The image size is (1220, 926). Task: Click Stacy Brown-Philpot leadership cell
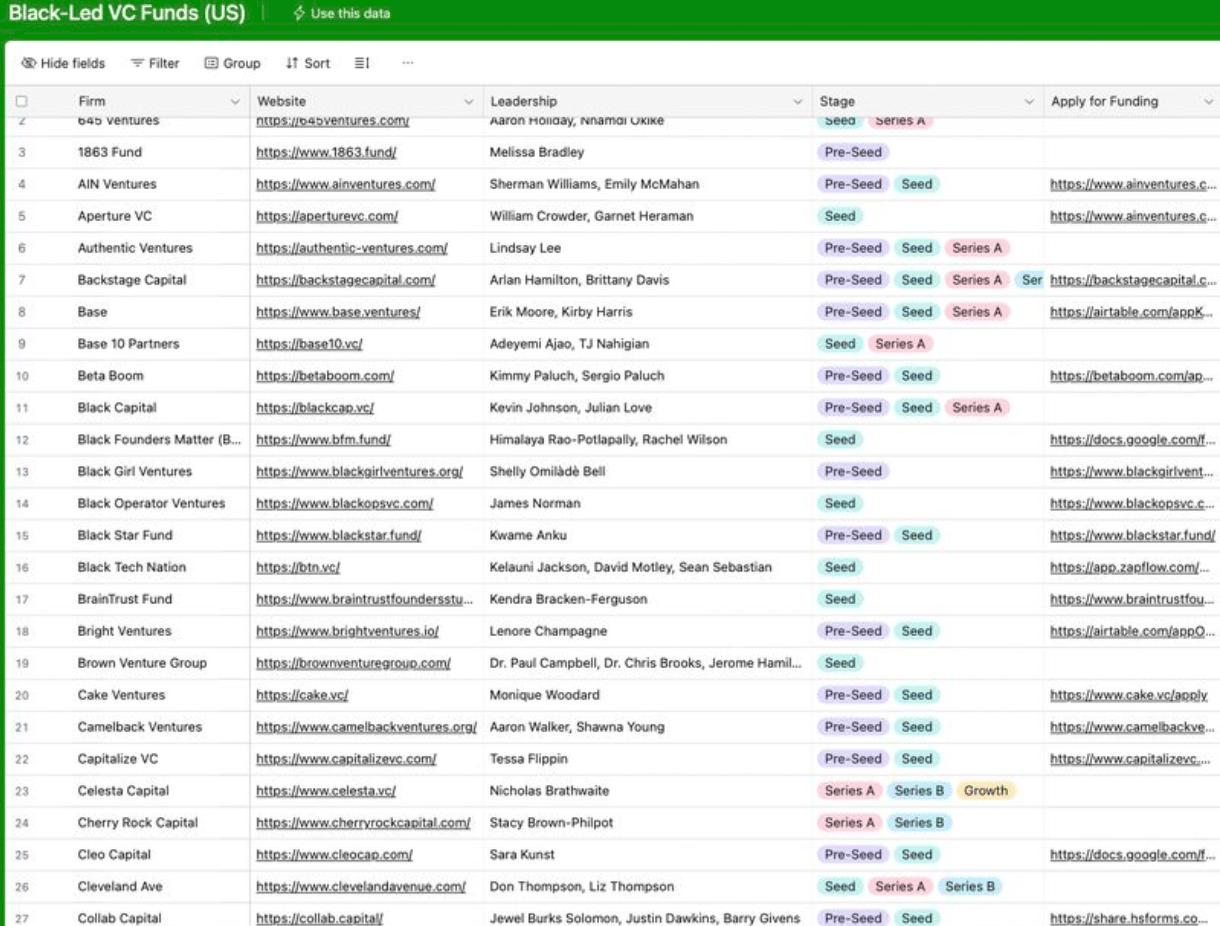coord(647,823)
